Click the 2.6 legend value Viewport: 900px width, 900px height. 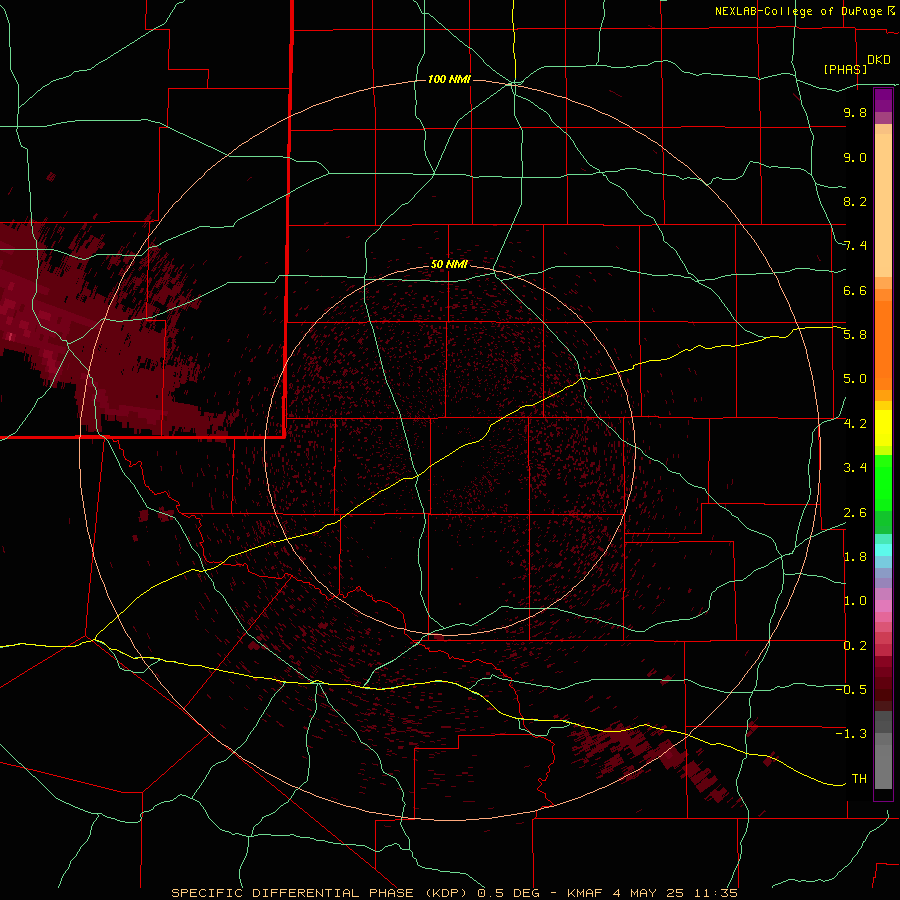[855, 513]
